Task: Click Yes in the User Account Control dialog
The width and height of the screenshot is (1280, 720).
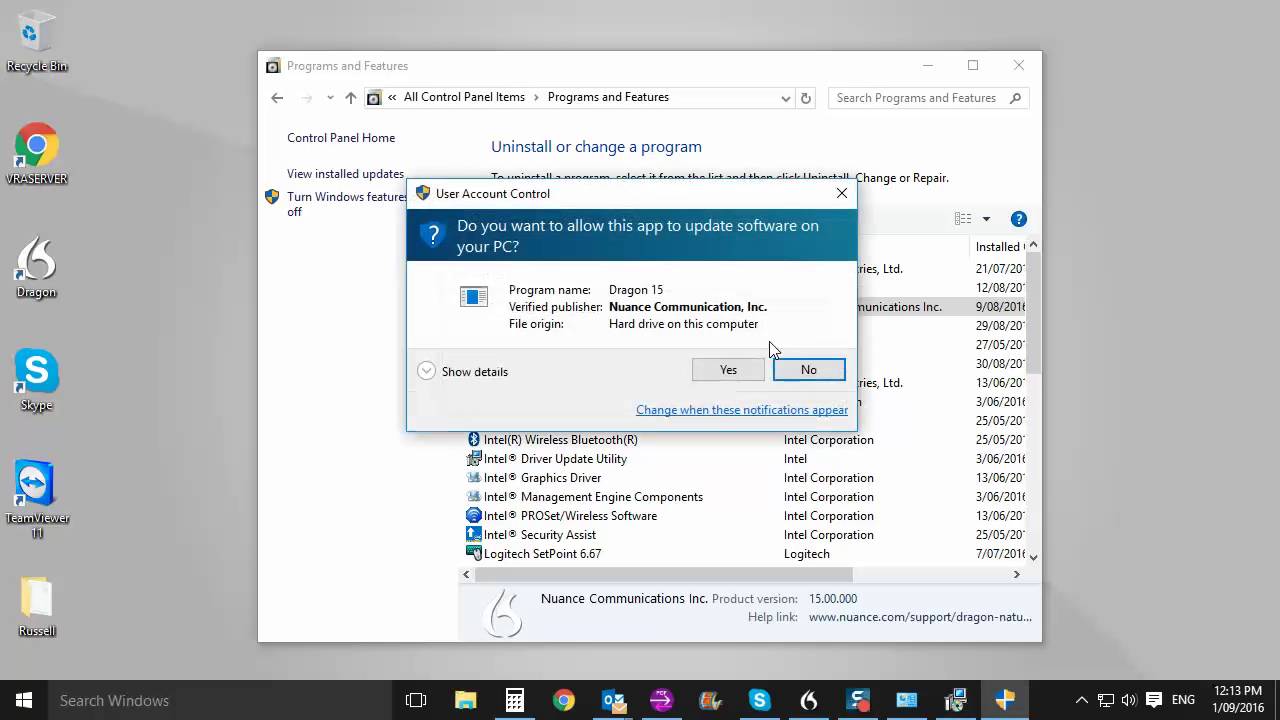Action: (x=728, y=370)
